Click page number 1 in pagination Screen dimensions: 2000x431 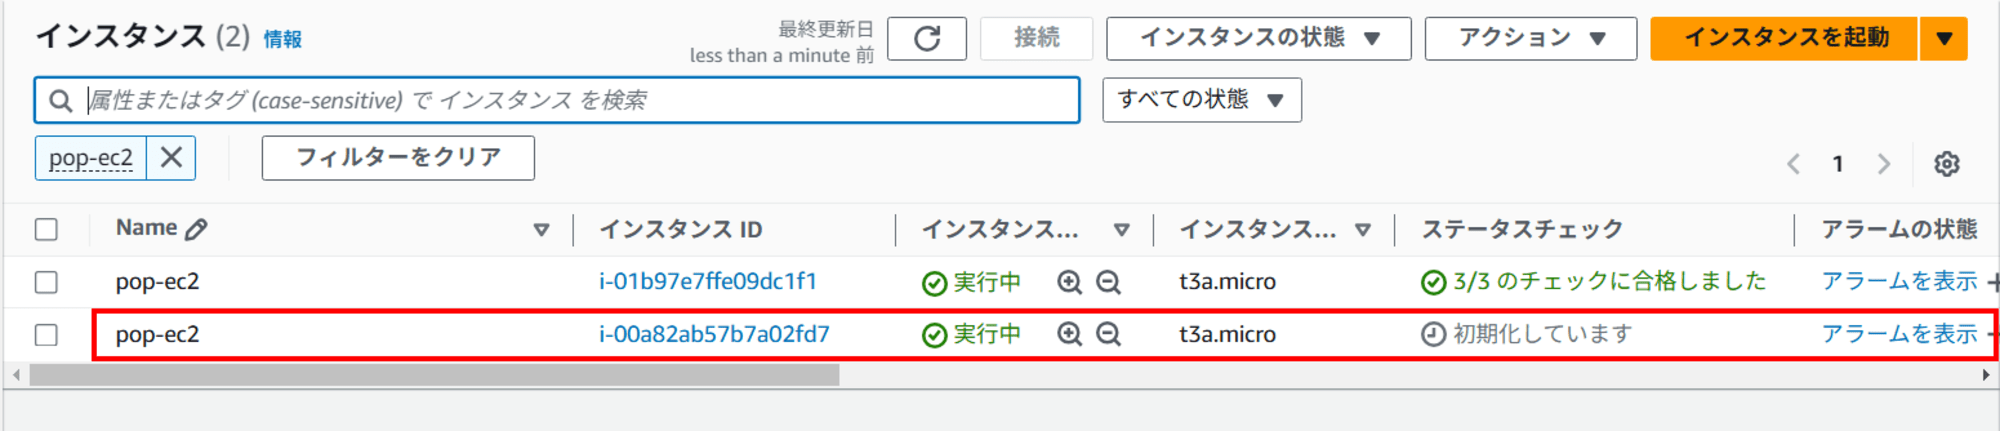(x=1838, y=164)
